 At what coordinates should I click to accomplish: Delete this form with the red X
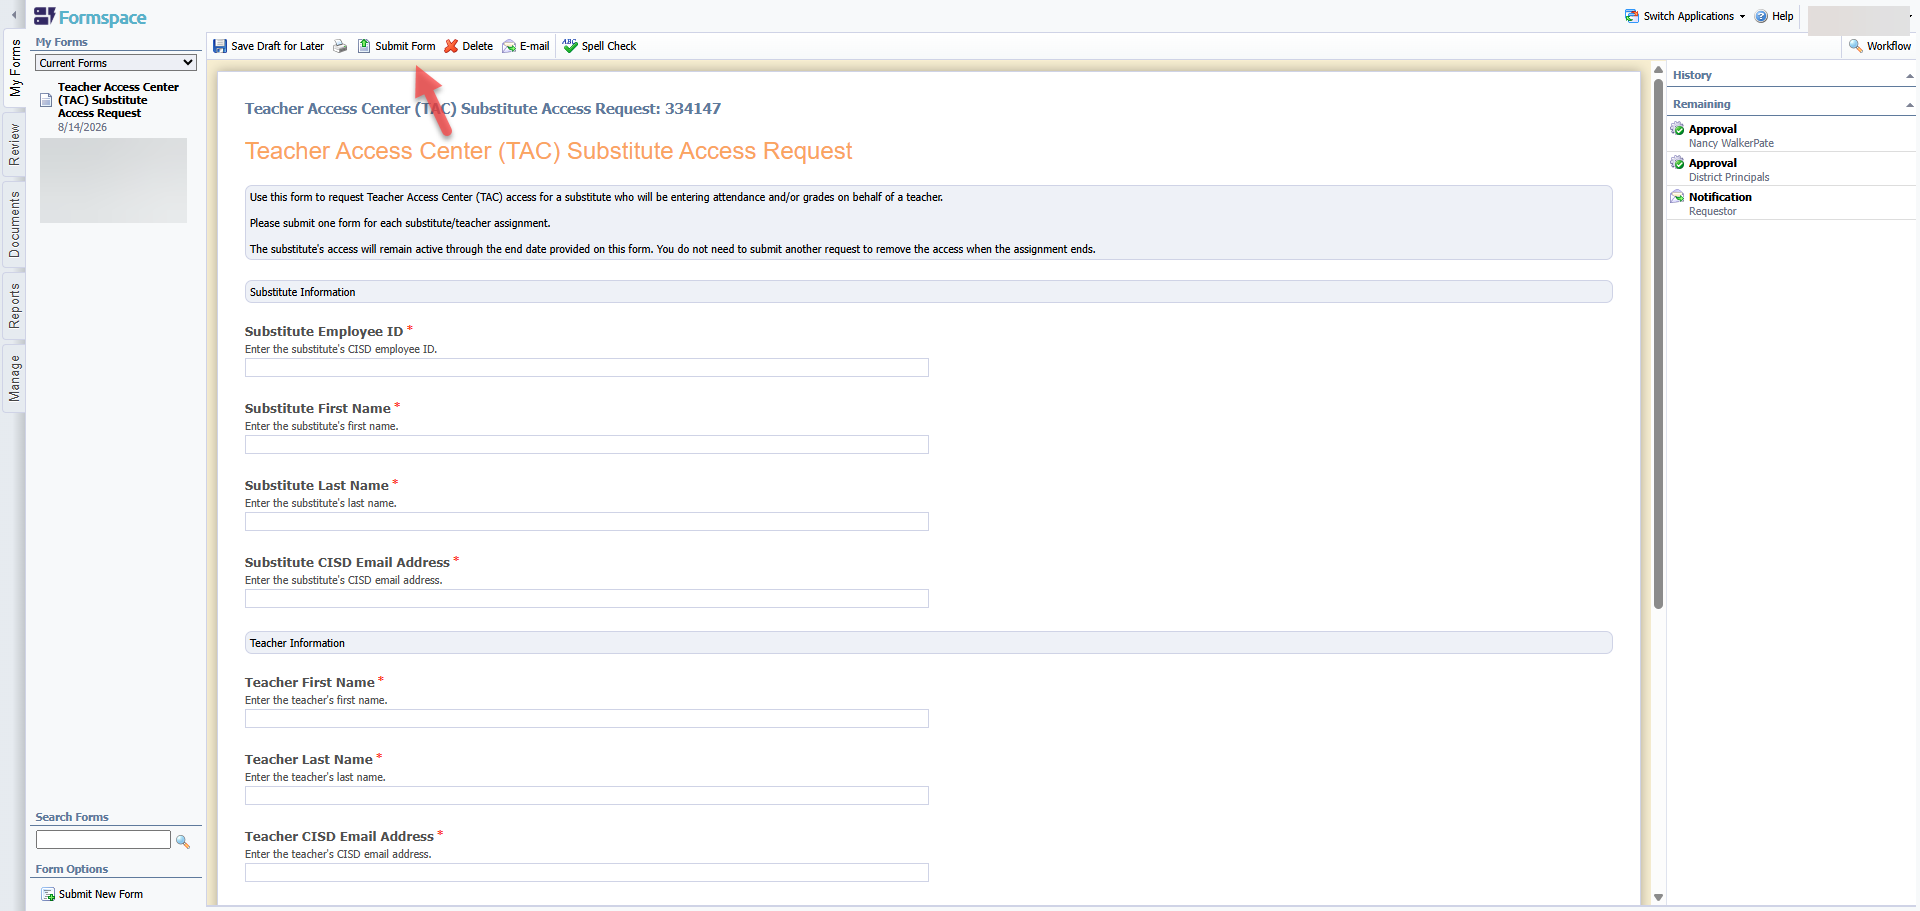click(x=468, y=46)
